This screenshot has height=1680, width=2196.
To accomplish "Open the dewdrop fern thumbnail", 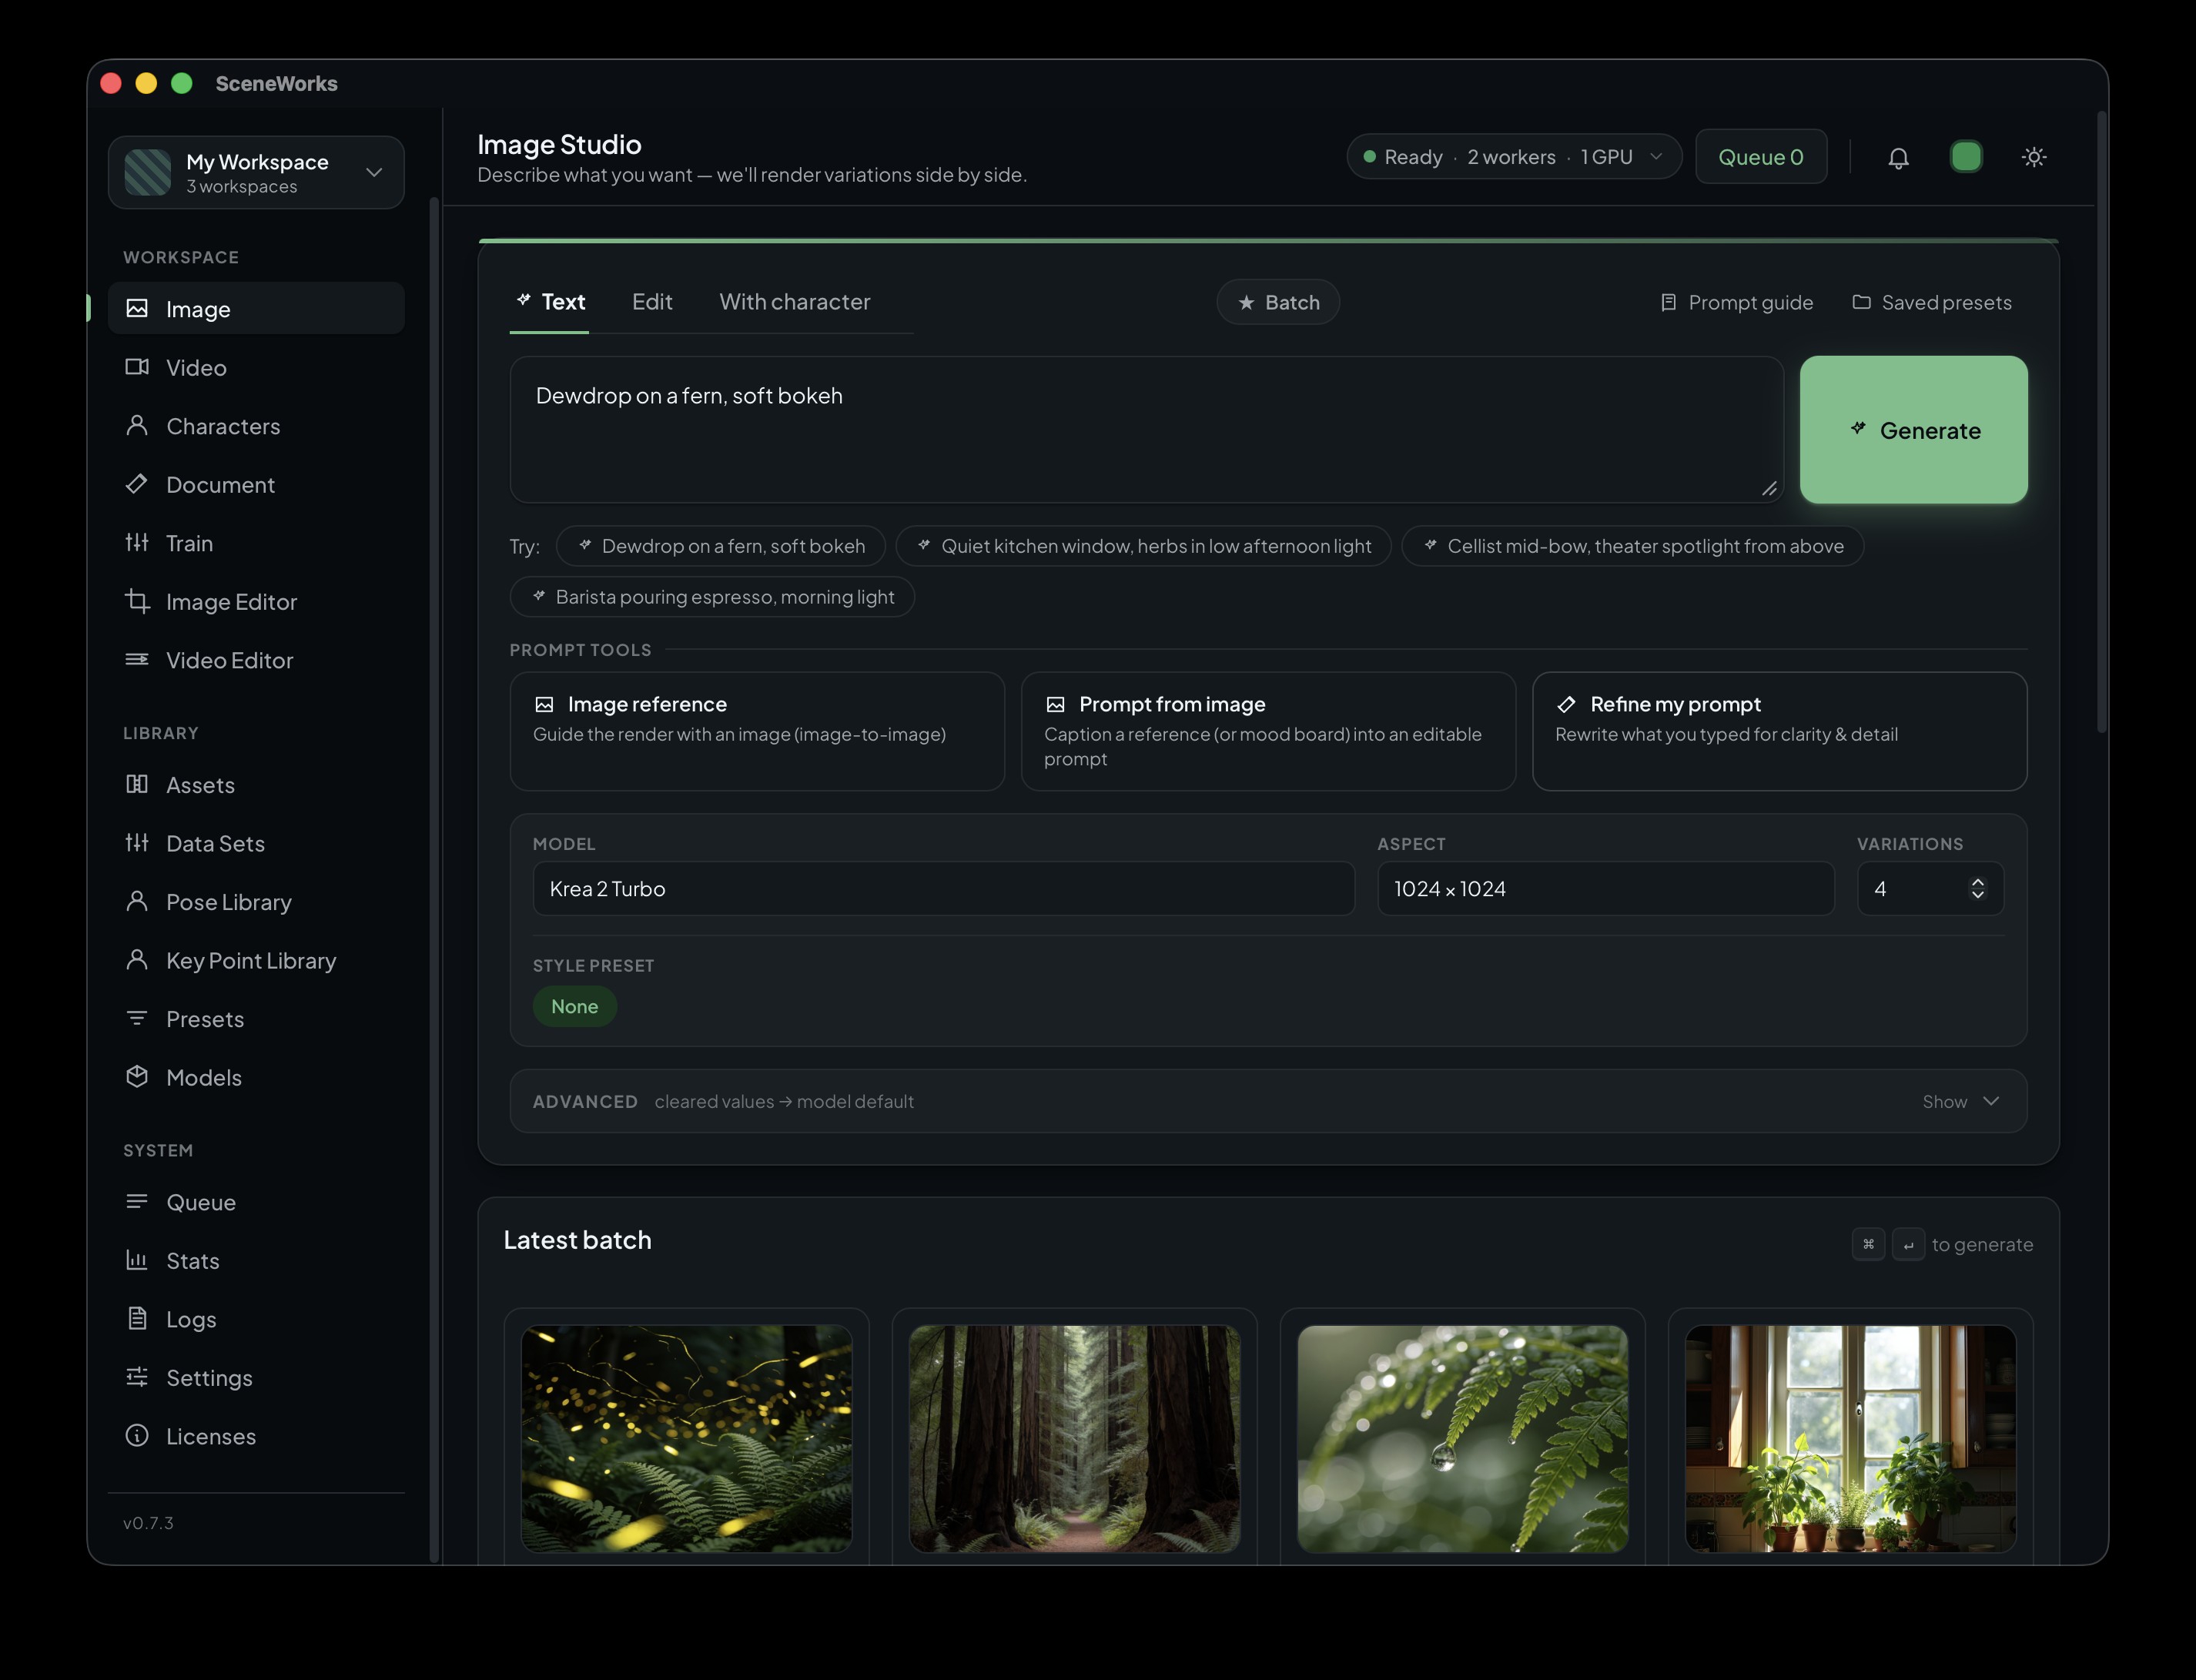I will 1463,1439.
